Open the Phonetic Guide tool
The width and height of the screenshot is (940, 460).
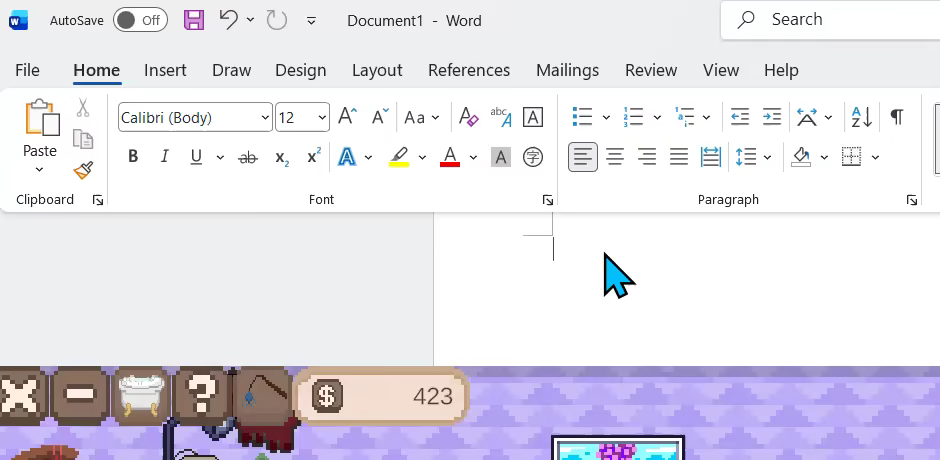(x=501, y=116)
